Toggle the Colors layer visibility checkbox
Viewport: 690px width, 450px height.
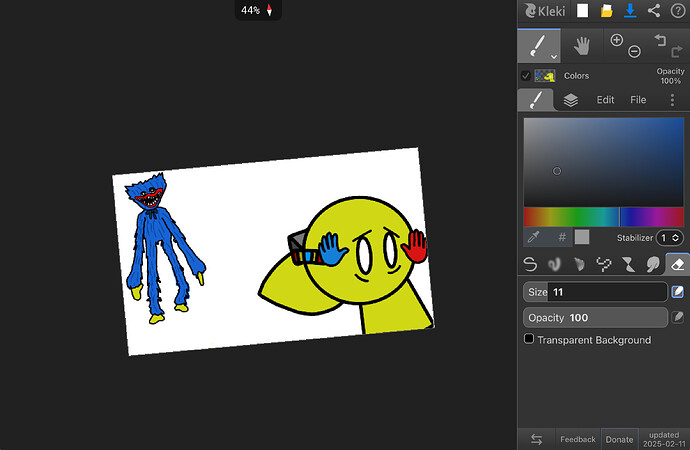pyautogui.click(x=526, y=76)
